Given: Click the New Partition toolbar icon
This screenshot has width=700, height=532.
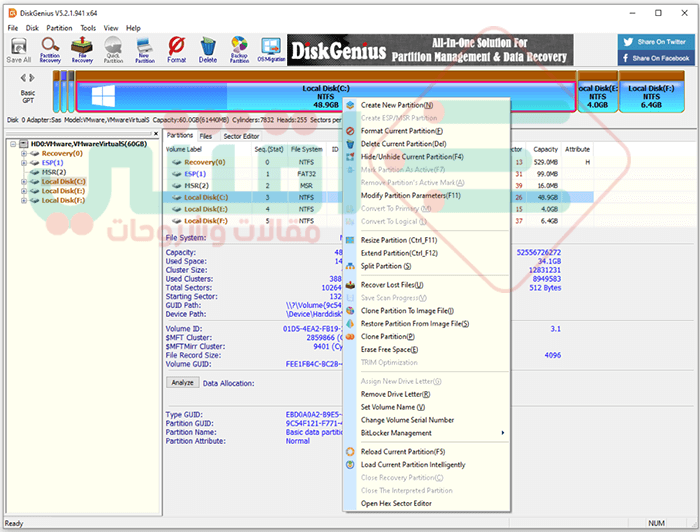Looking at the screenshot, I should [x=145, y=50].
